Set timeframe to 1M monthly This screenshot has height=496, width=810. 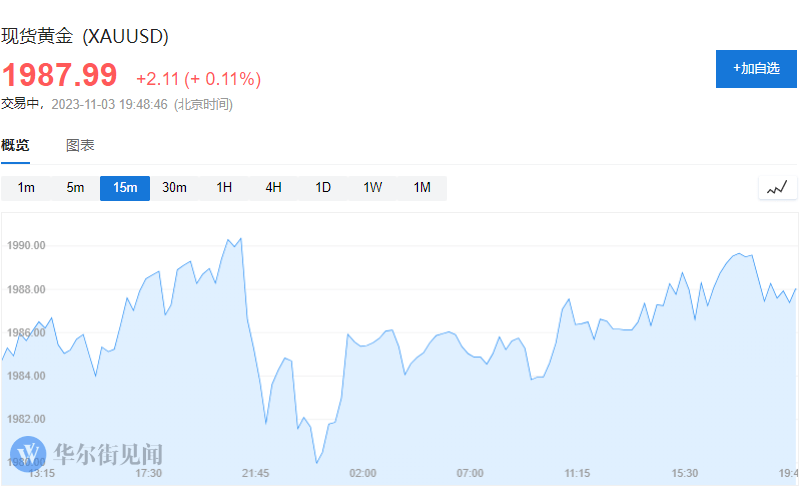coord(422,188)
